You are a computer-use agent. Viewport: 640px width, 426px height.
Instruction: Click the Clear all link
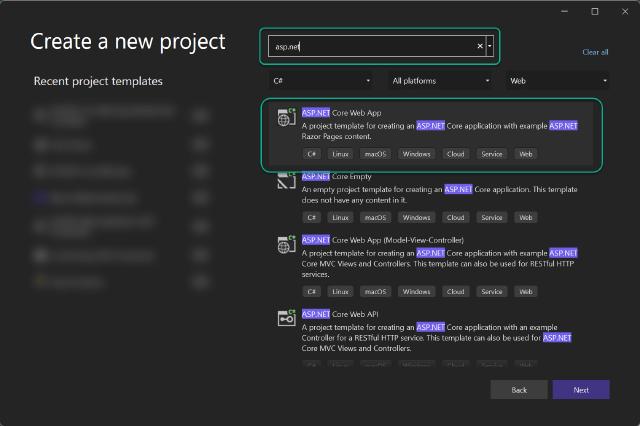click(595, 52)
